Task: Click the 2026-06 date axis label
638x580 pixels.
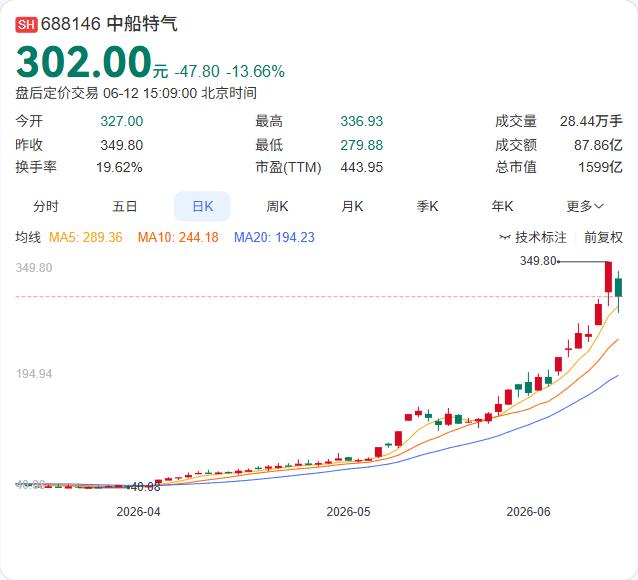Action: point(528,512)
